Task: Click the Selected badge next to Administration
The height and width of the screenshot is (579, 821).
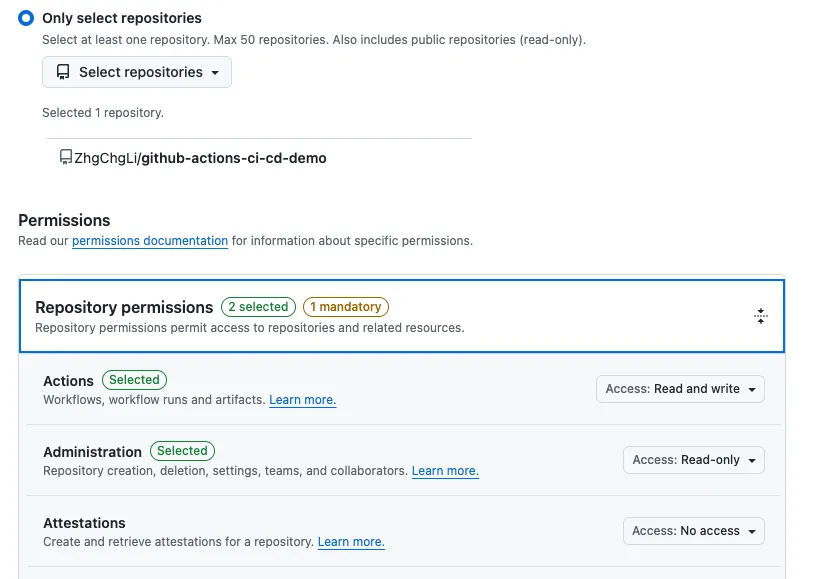Action: [182, 451]
